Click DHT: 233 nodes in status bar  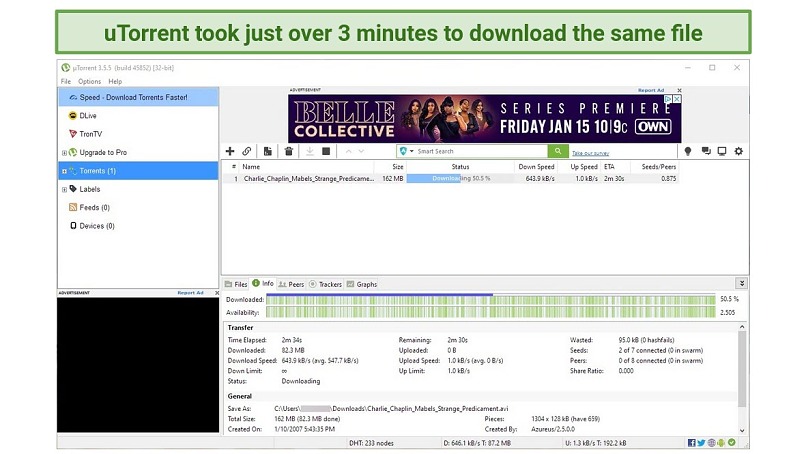(x=371, y=443)
